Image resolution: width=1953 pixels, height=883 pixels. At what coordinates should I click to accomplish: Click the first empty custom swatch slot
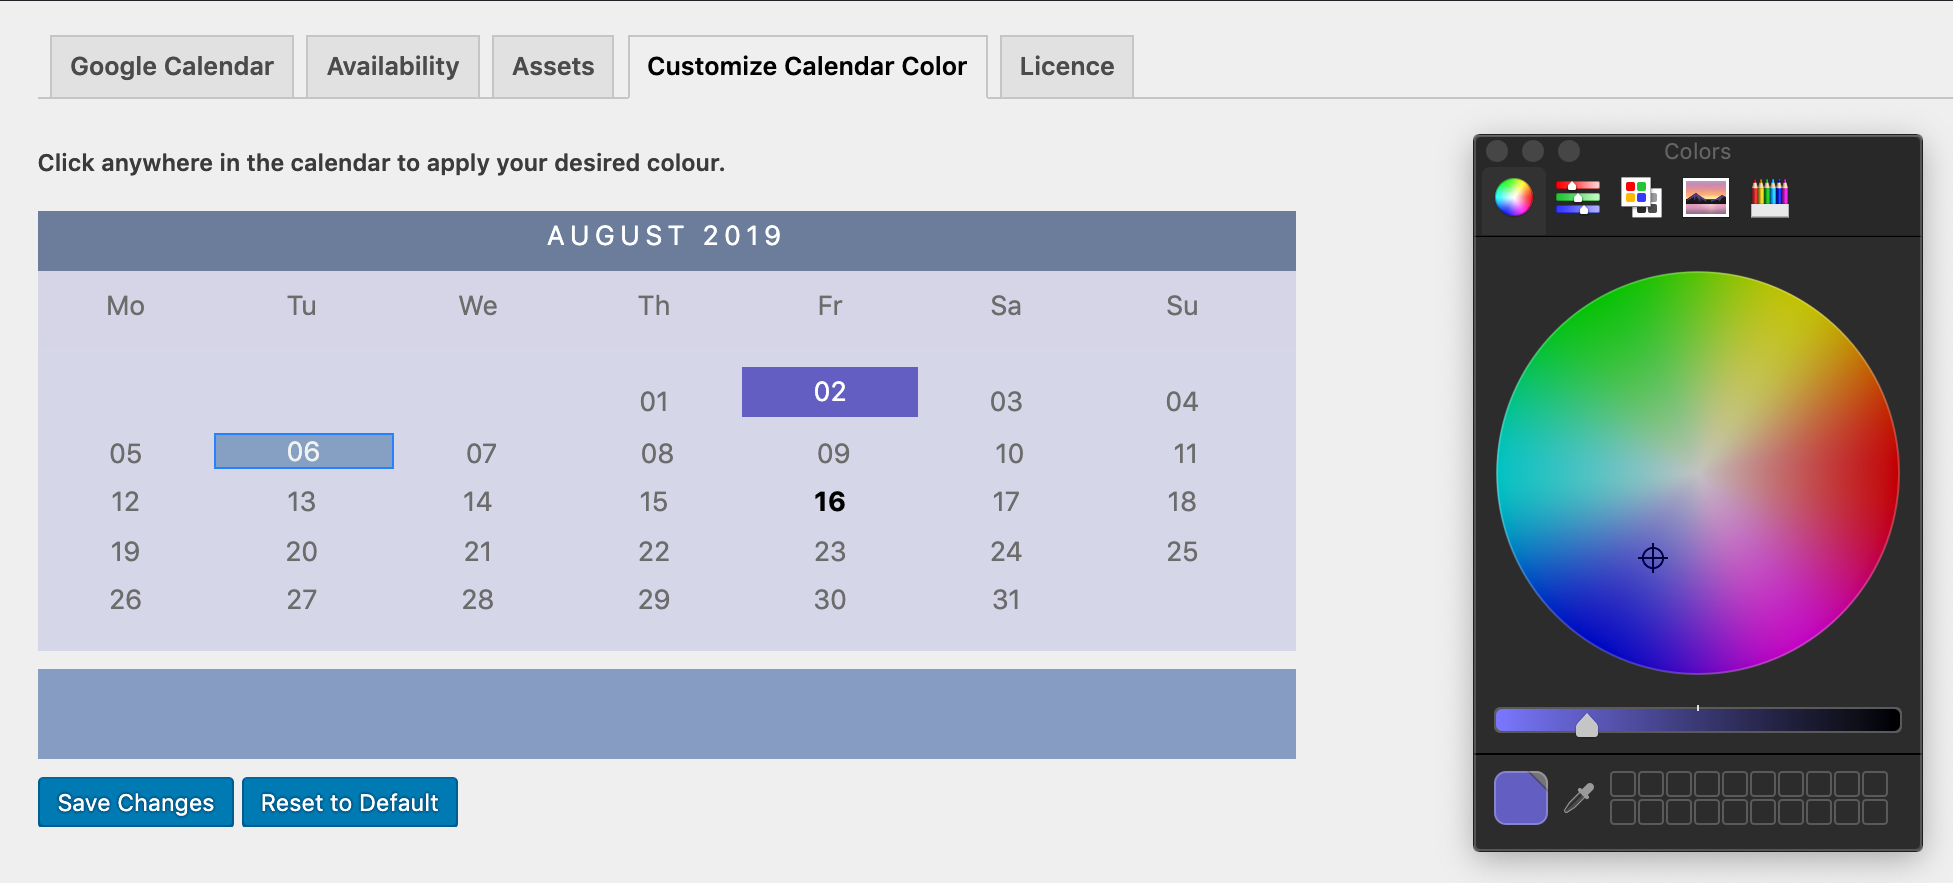tap(1623, 783)
